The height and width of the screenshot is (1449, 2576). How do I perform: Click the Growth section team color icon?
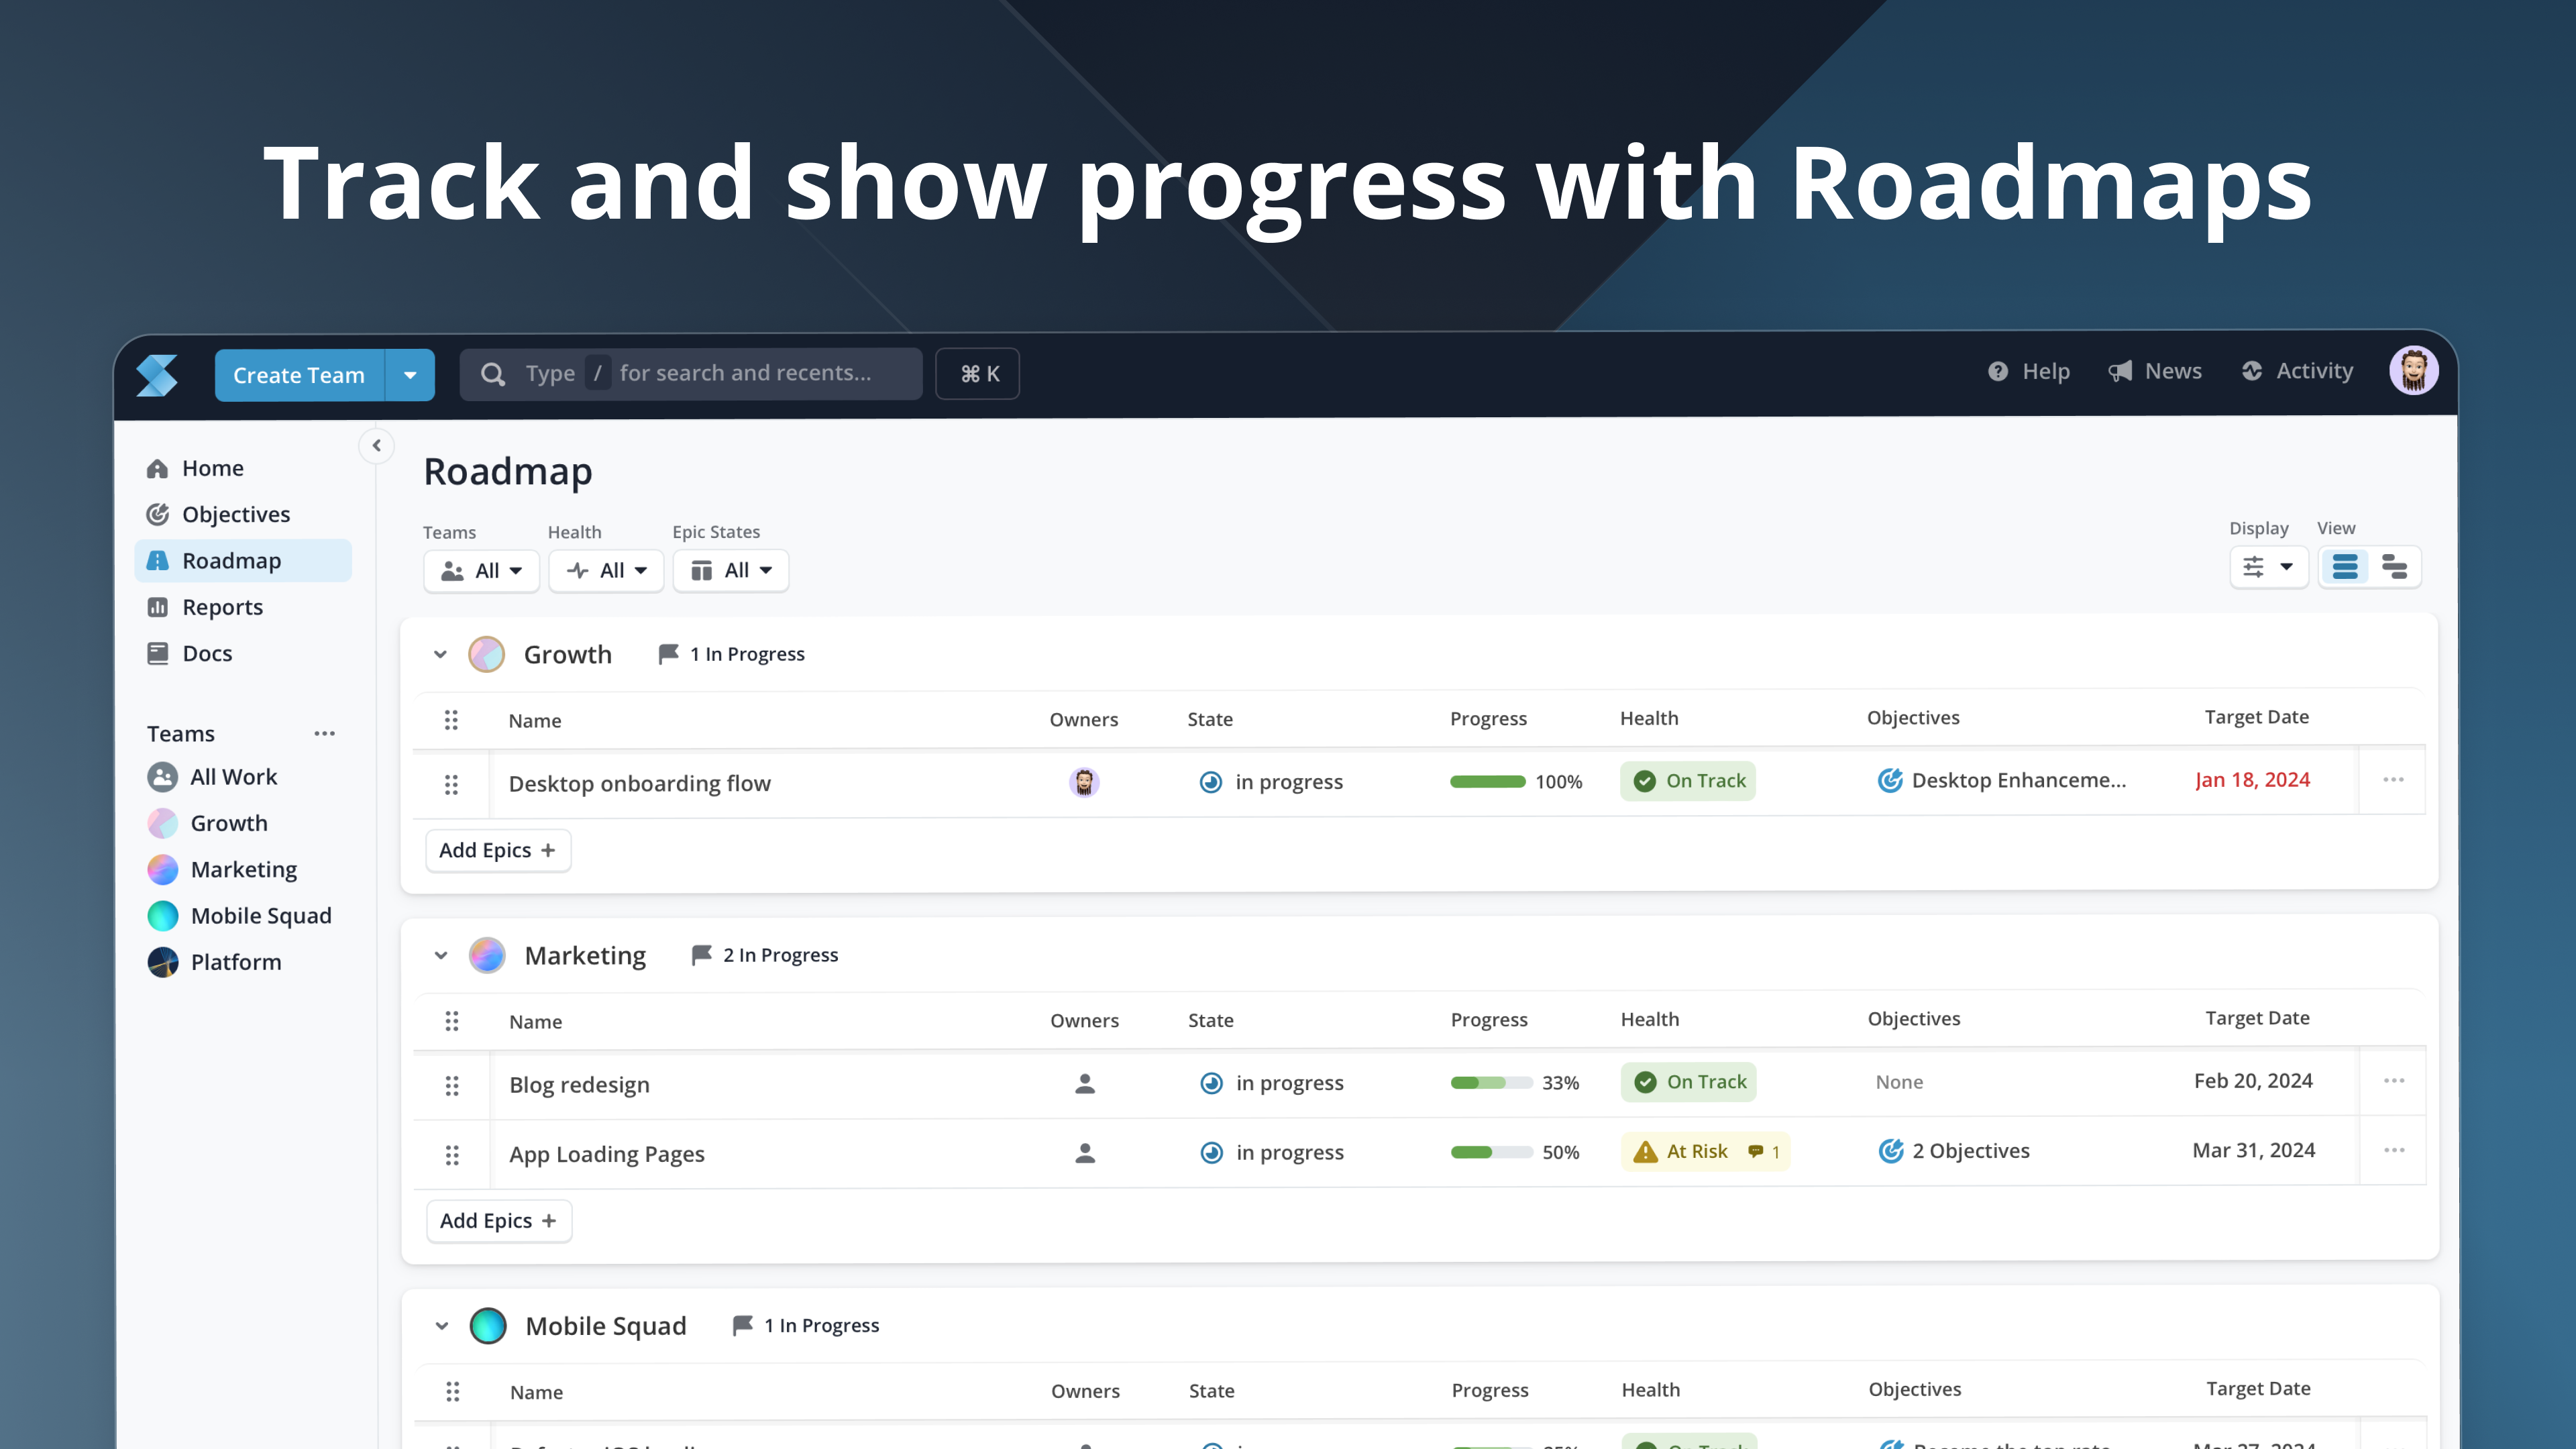487,655
